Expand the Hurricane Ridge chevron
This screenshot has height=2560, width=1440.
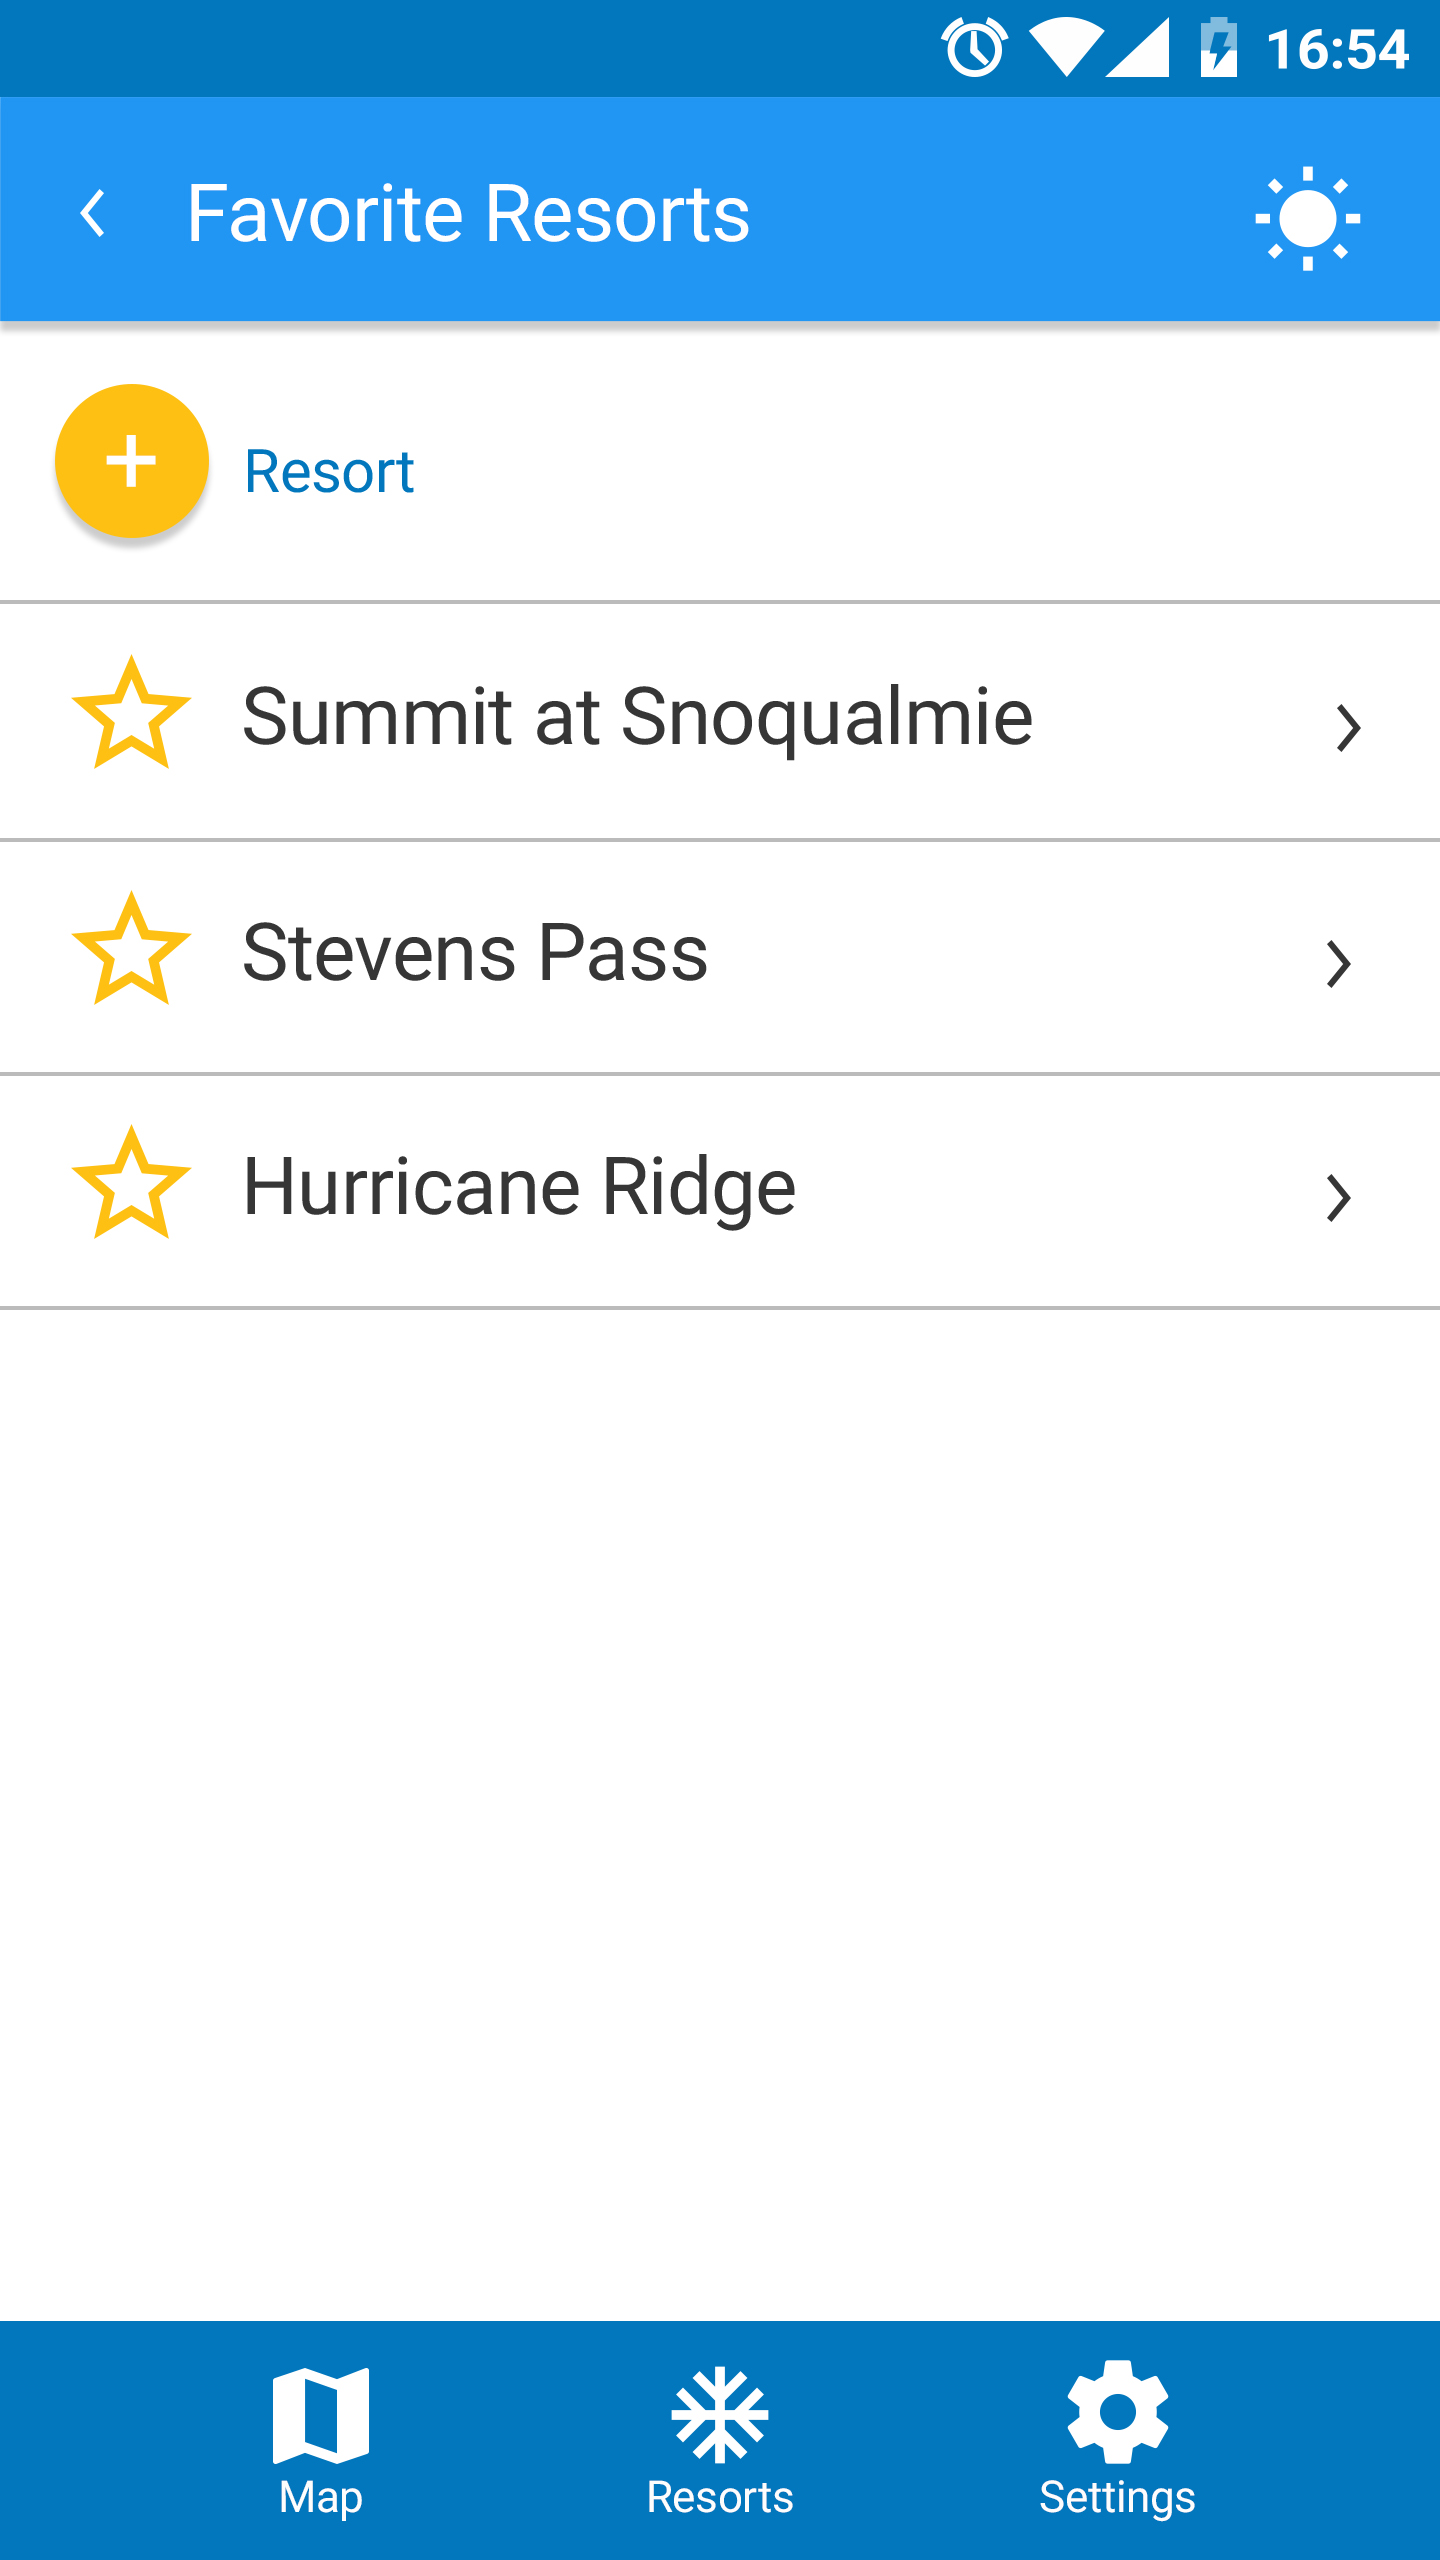click(1338, 1198)
